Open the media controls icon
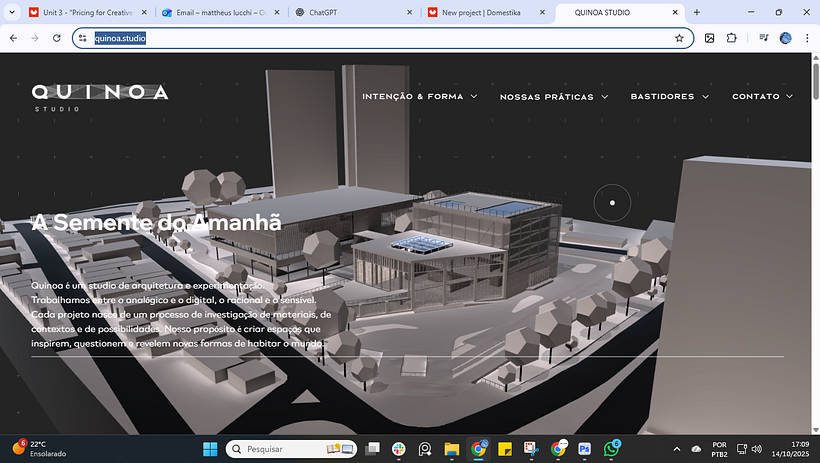This screenshot has height=463, width=820. 764,38
